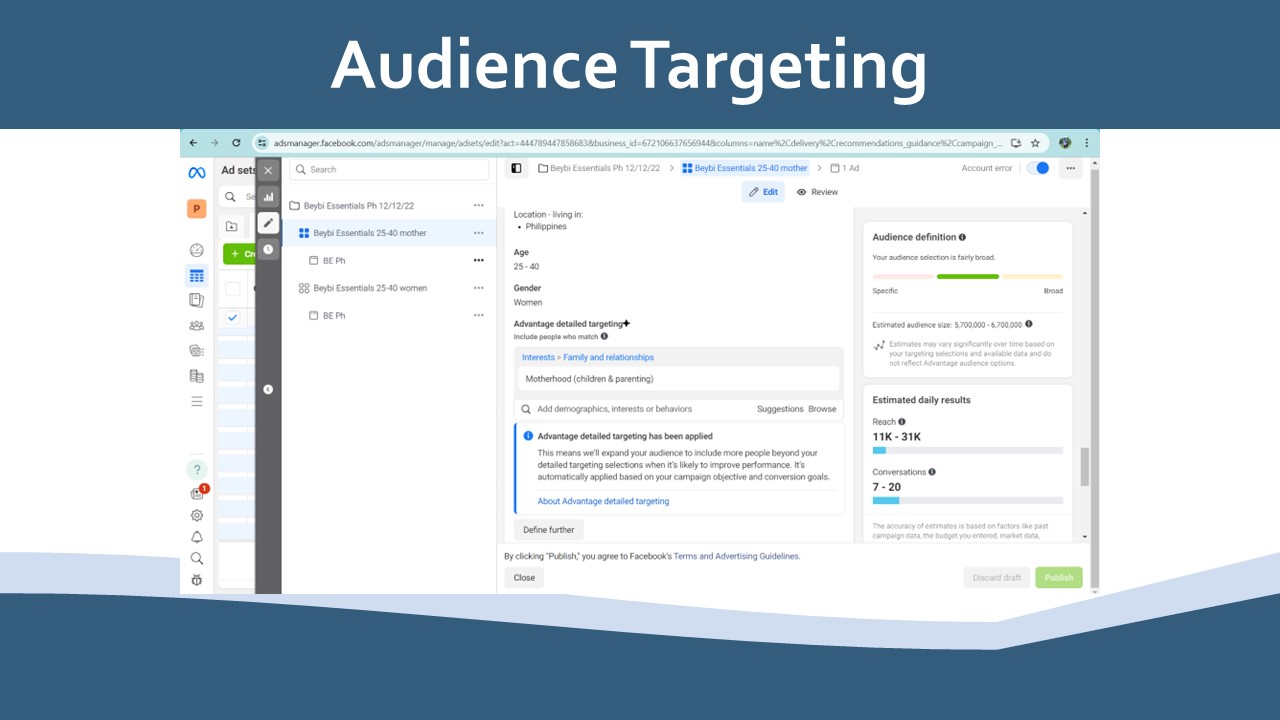Open options for Beybi Essentials Ph 12/12/22 campaign
The image size is (1280, 720).
(478, 206)
